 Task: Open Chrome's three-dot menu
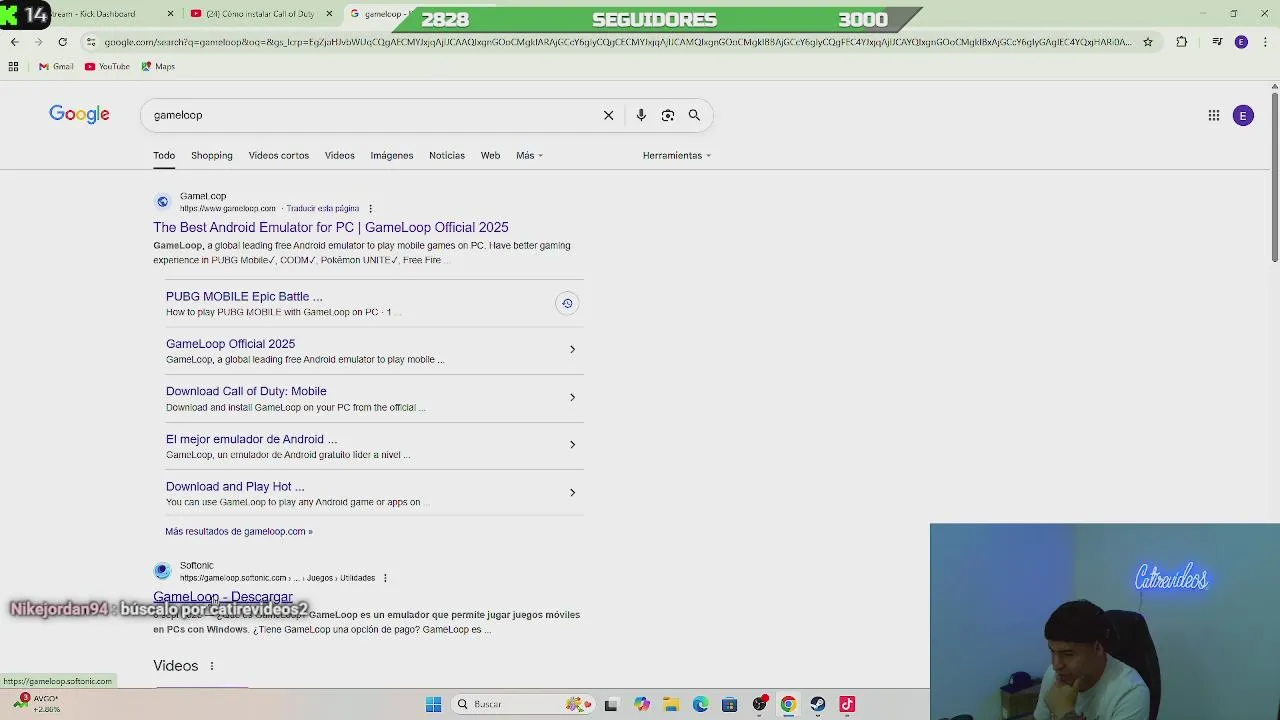[x=1265, y=42]
